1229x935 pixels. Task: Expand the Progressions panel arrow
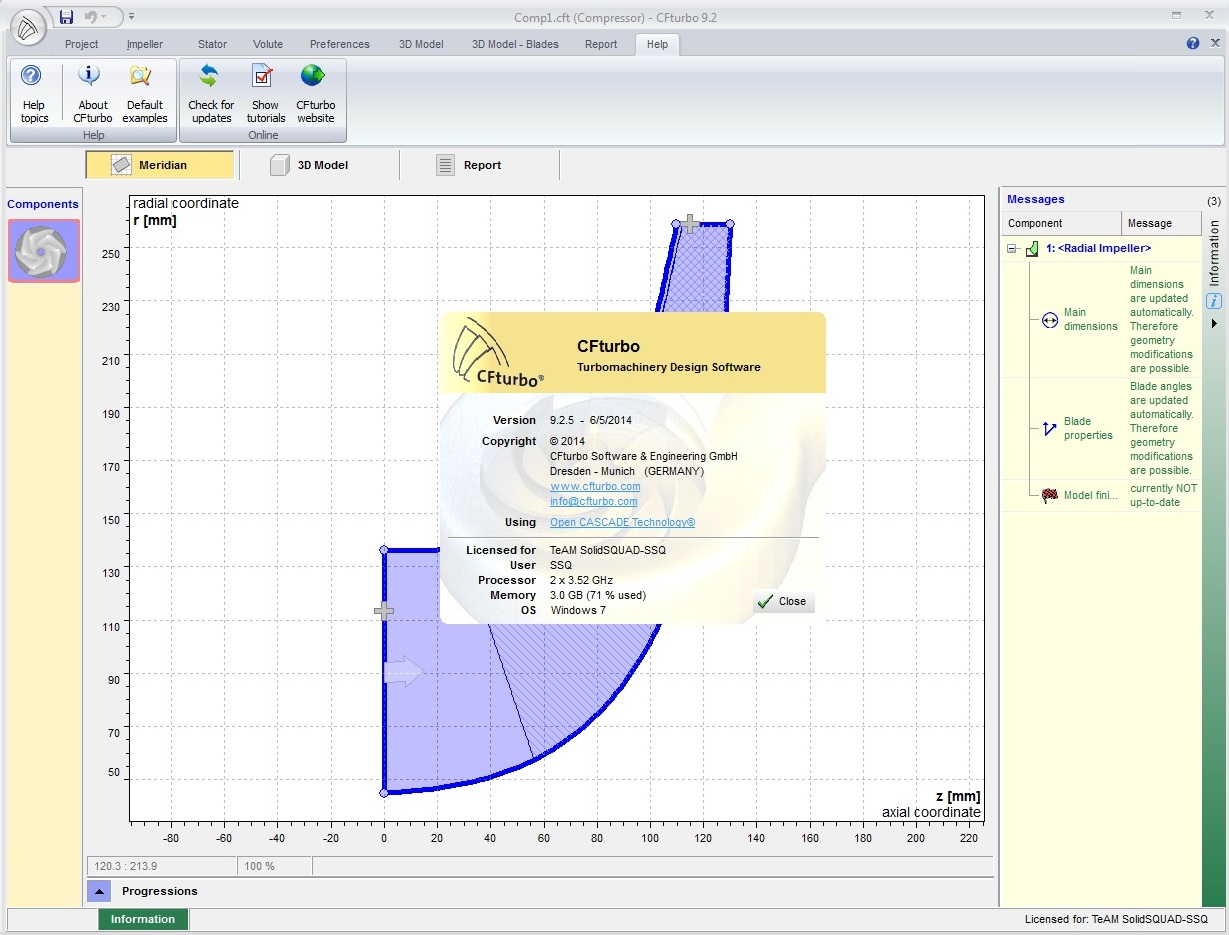tap(99, 891)
